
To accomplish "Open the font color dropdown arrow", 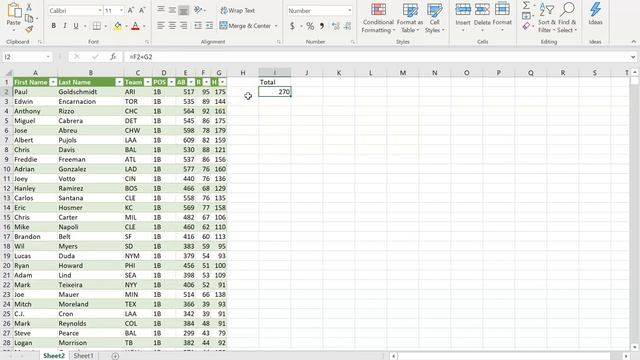I will click(144, 26).
